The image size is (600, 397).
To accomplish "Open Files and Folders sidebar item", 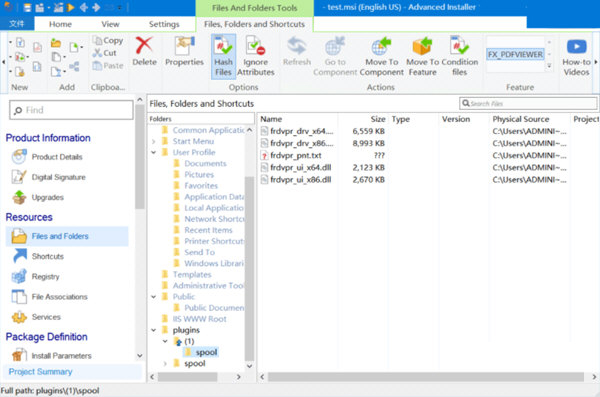I will coord(67,236).
